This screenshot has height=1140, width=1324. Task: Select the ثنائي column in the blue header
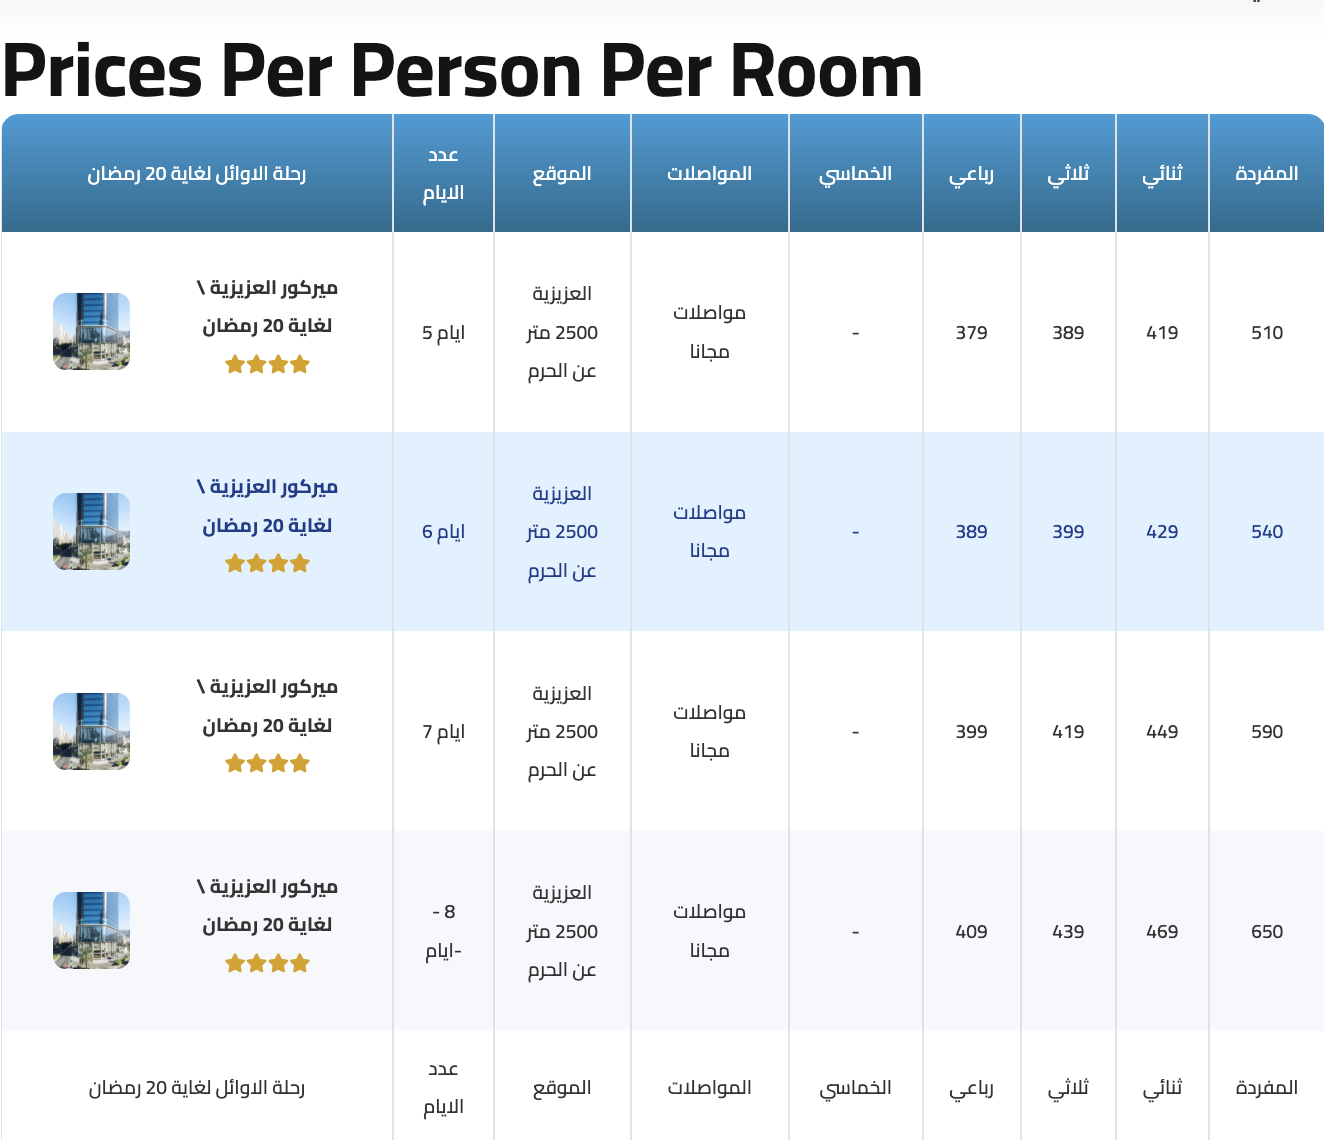[1162, 174]
